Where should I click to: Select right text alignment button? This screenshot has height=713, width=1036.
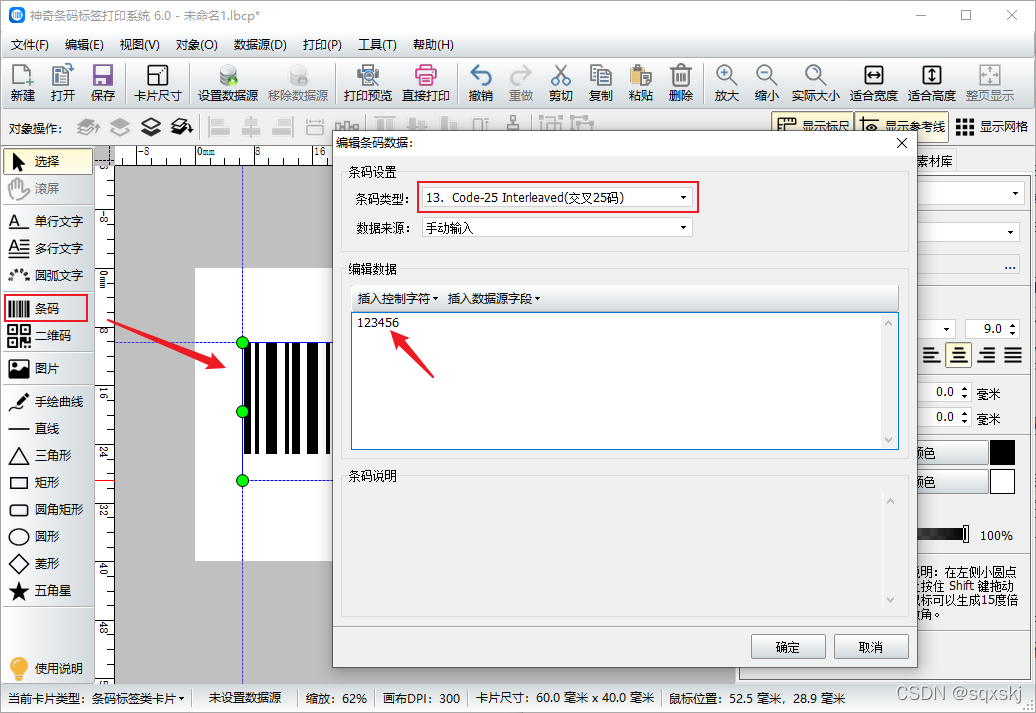point(986,356)
